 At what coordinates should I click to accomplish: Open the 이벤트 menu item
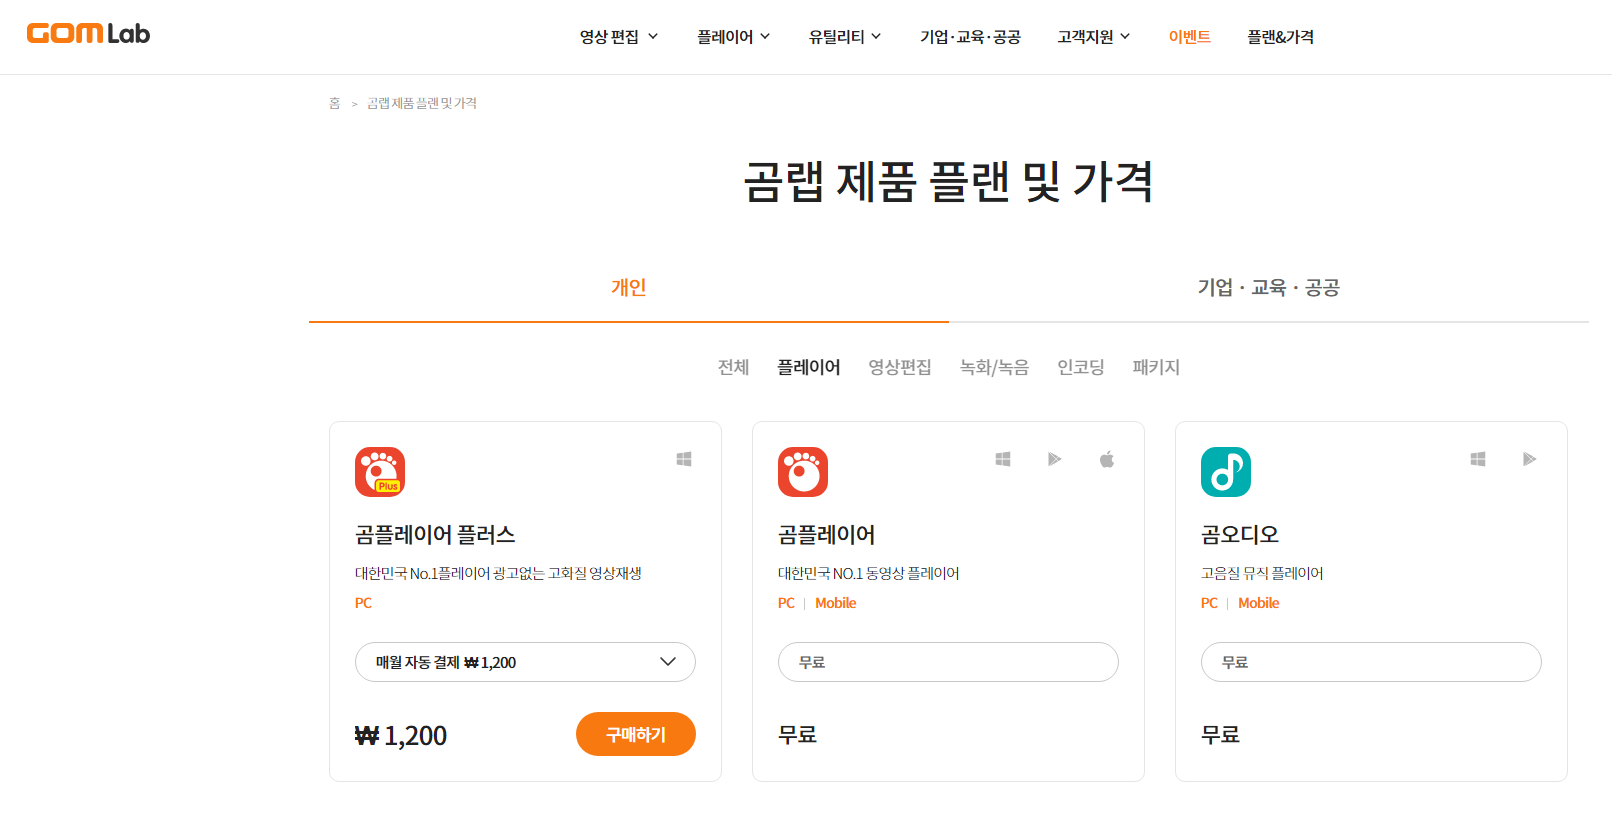(x=1190, y=37)
